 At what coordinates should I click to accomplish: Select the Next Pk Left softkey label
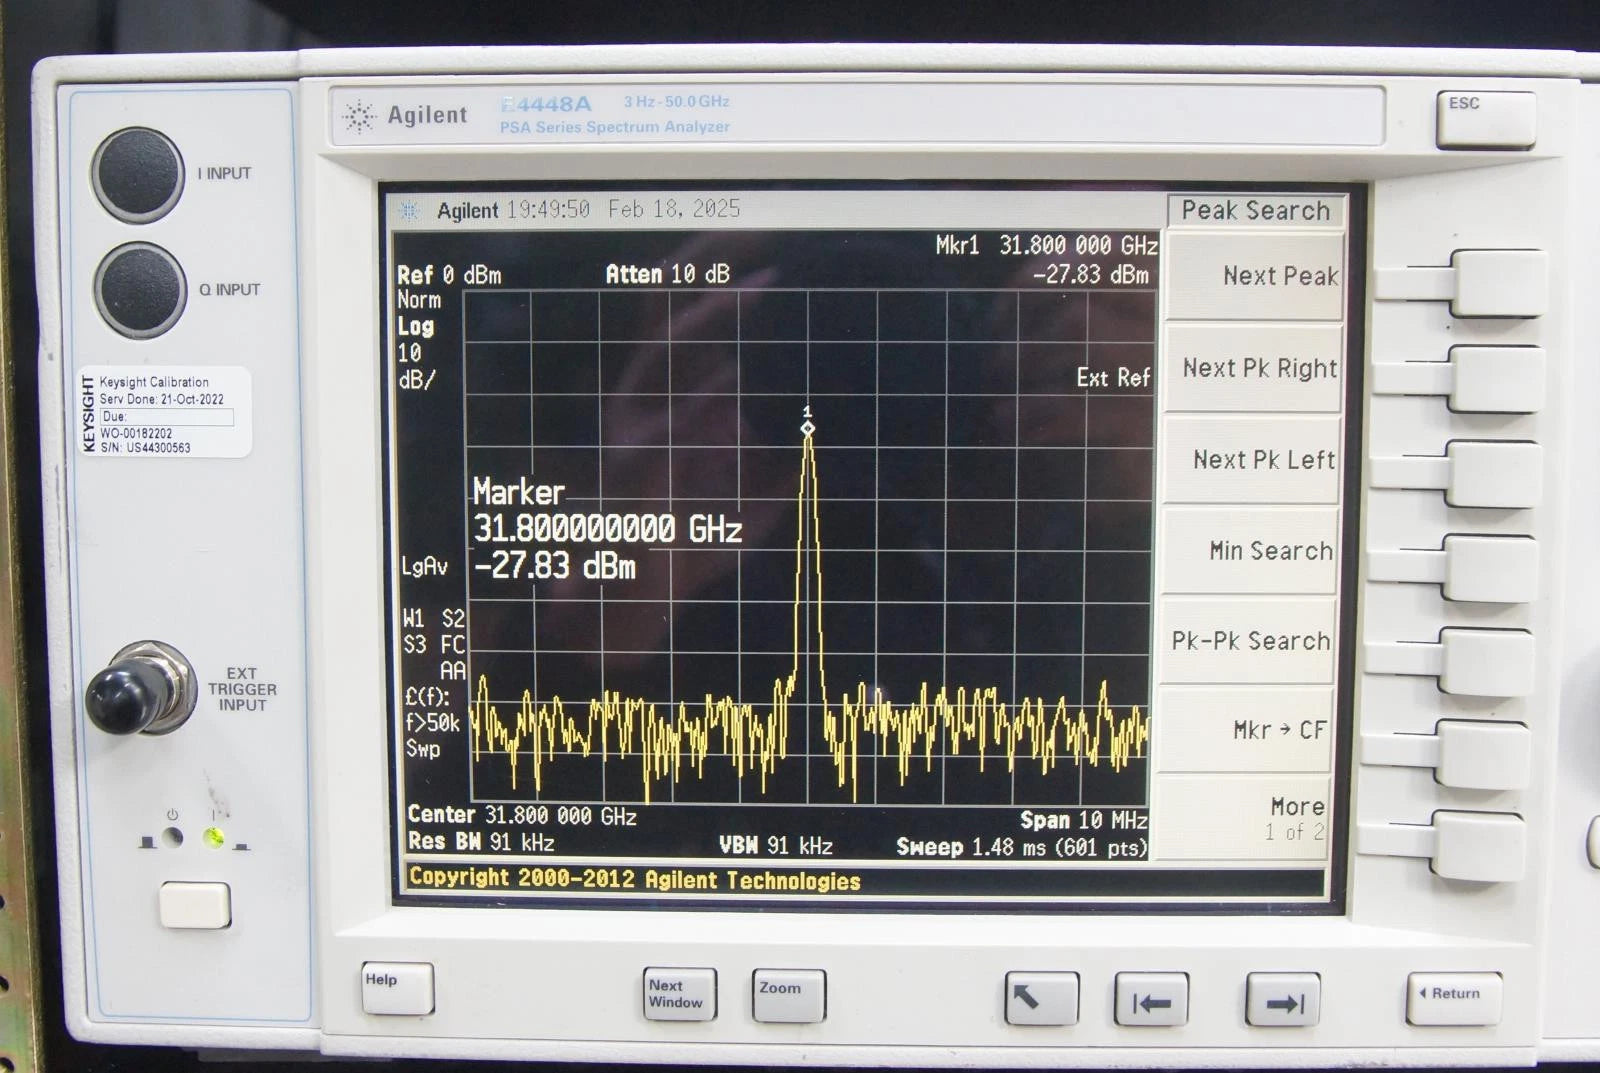click(x=1264, y=460)
